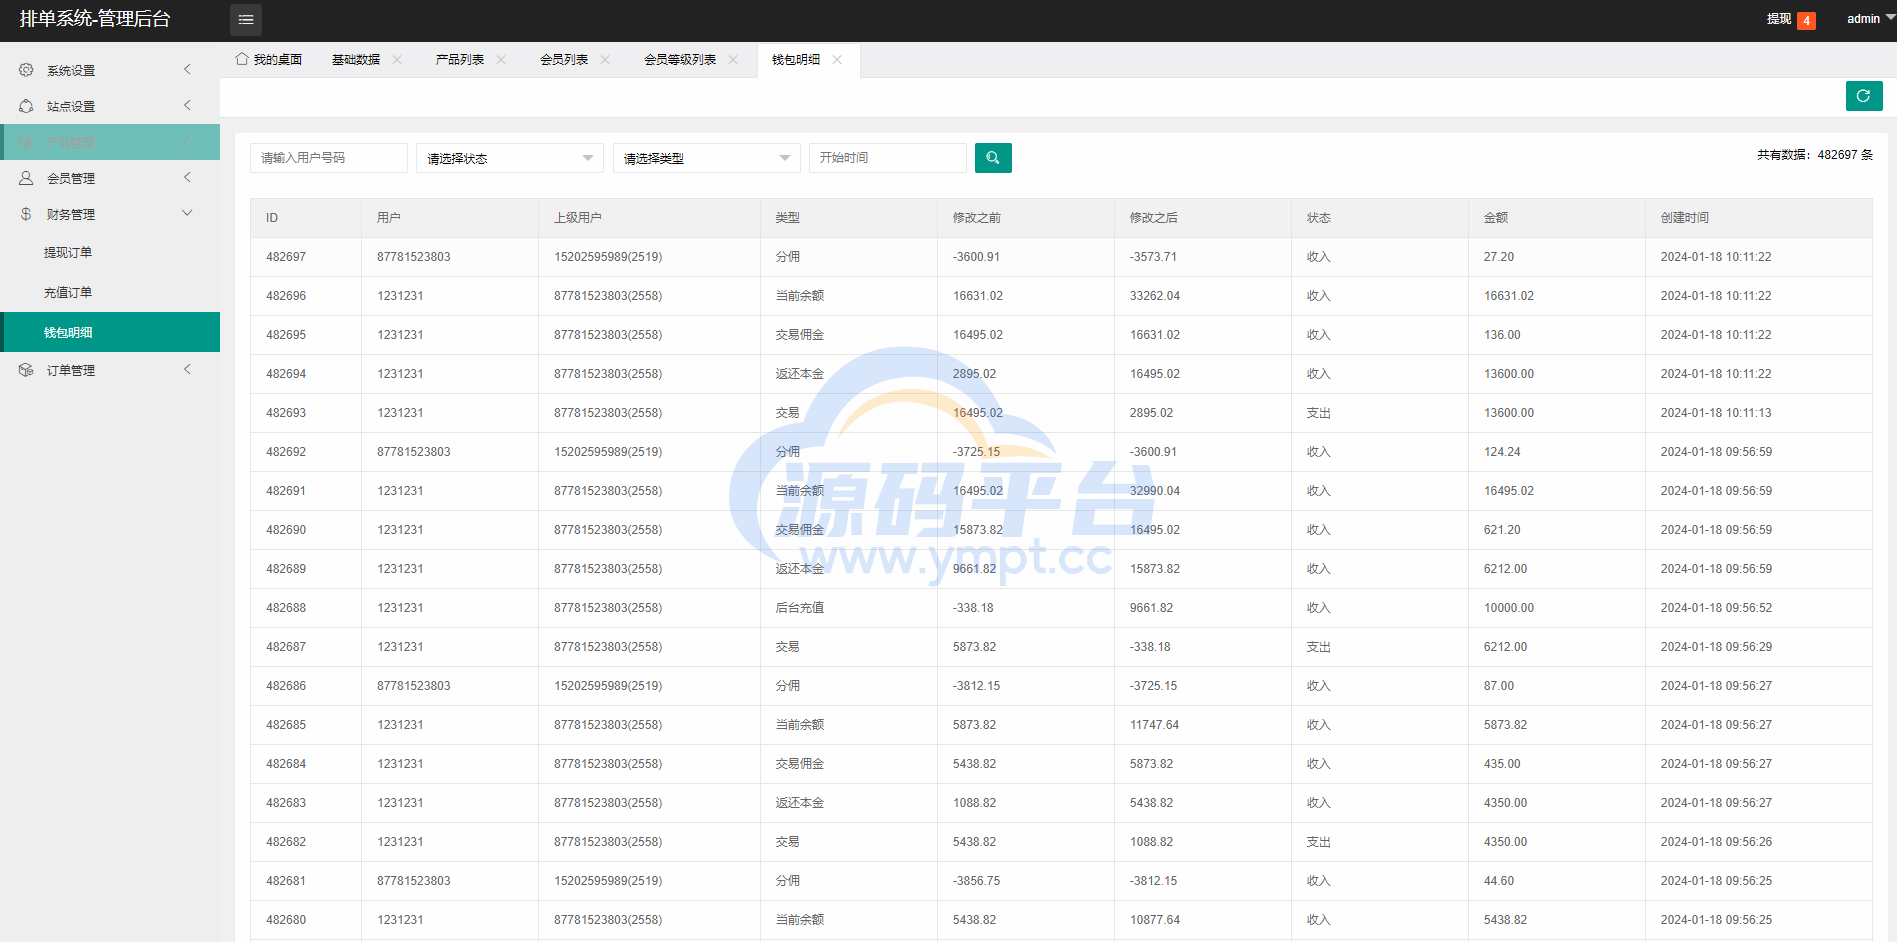Click the ID column header

tap(306, 218)
